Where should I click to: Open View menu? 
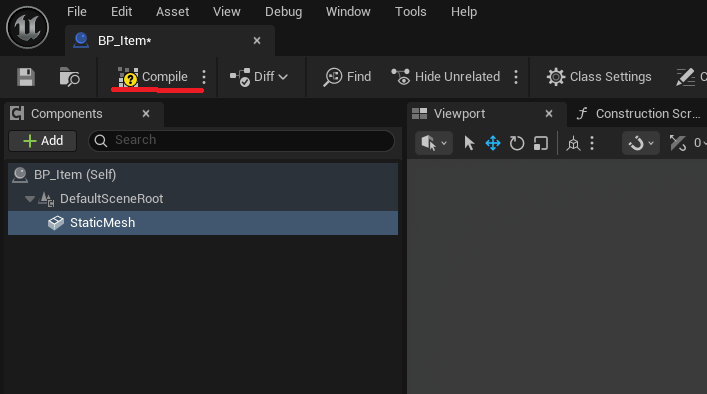point(226,12)
